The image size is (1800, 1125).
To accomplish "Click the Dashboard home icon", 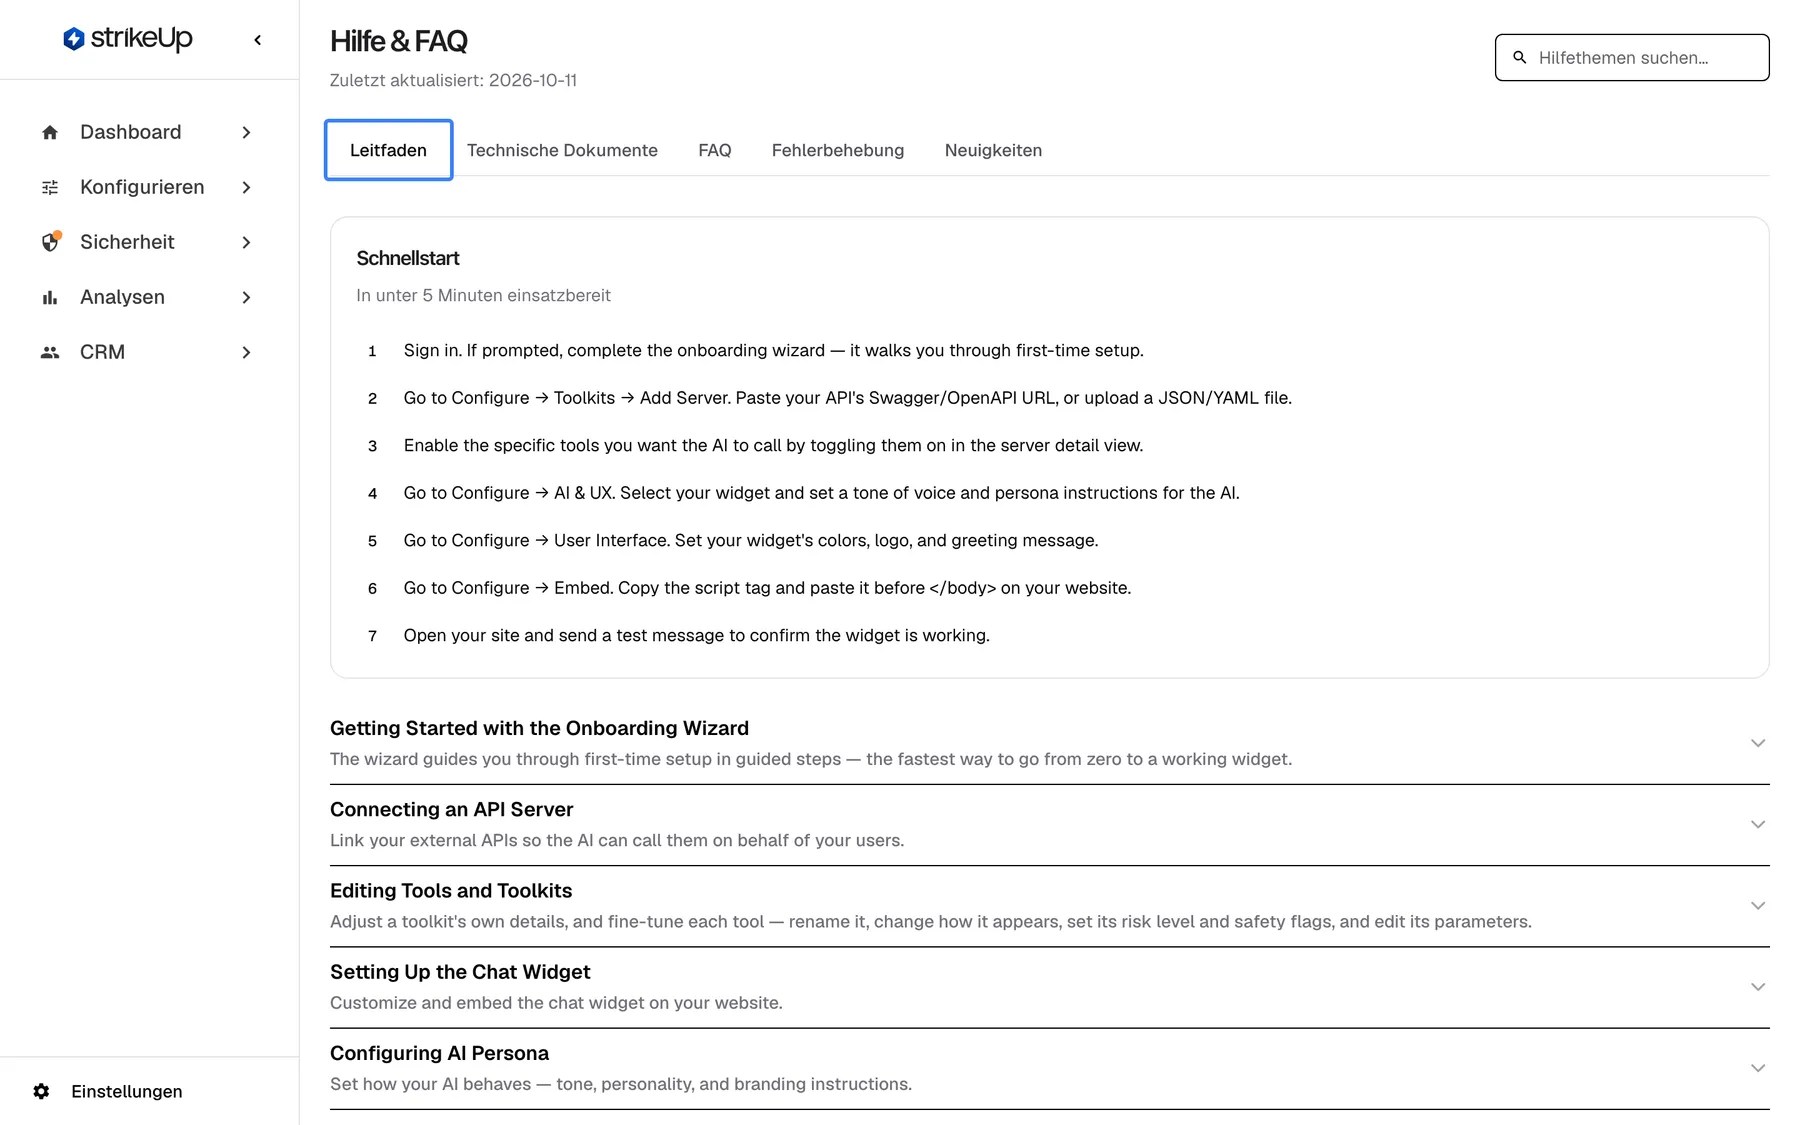I will pos(50,132).
